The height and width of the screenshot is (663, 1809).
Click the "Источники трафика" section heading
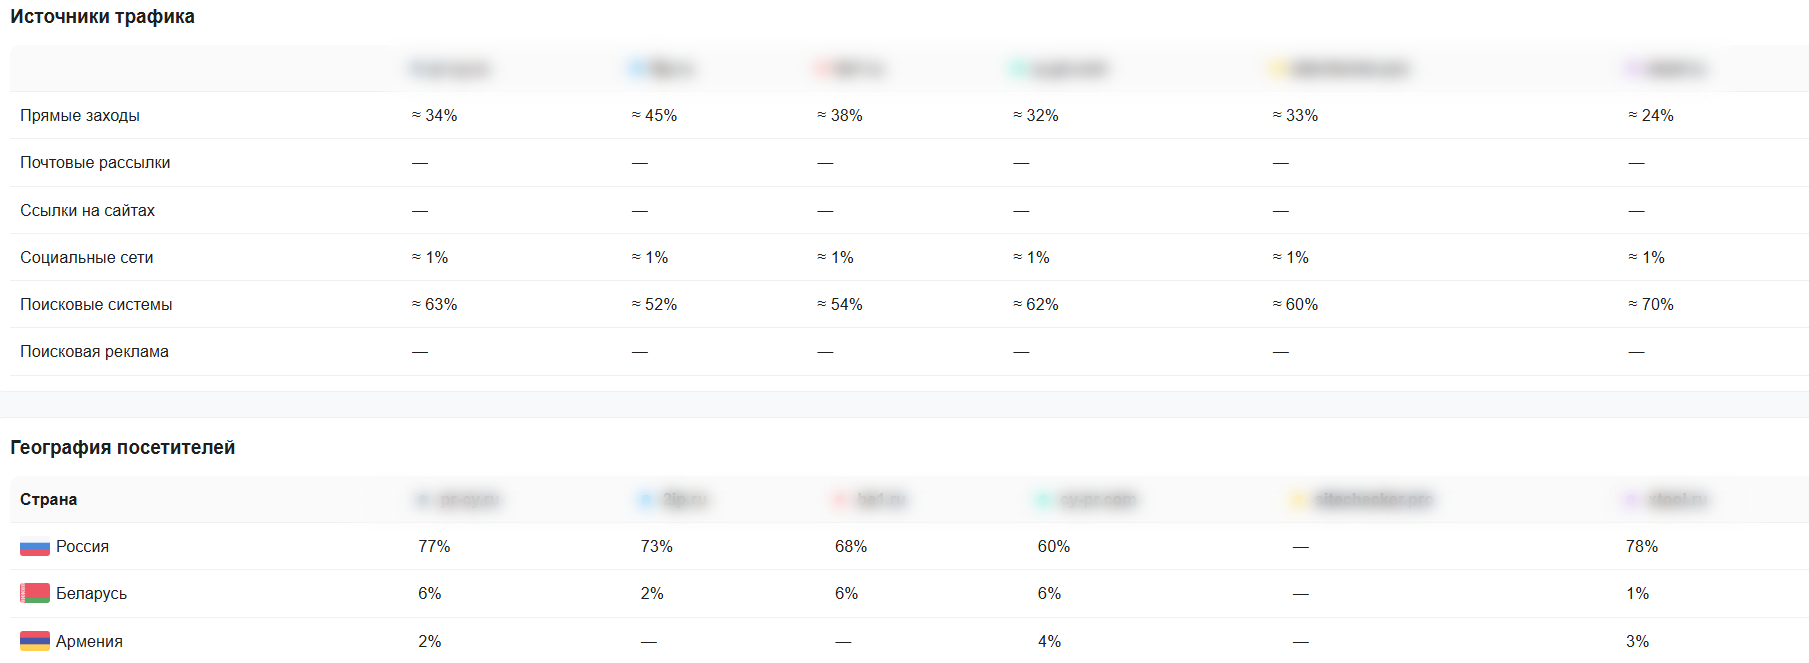coord(102,17)
